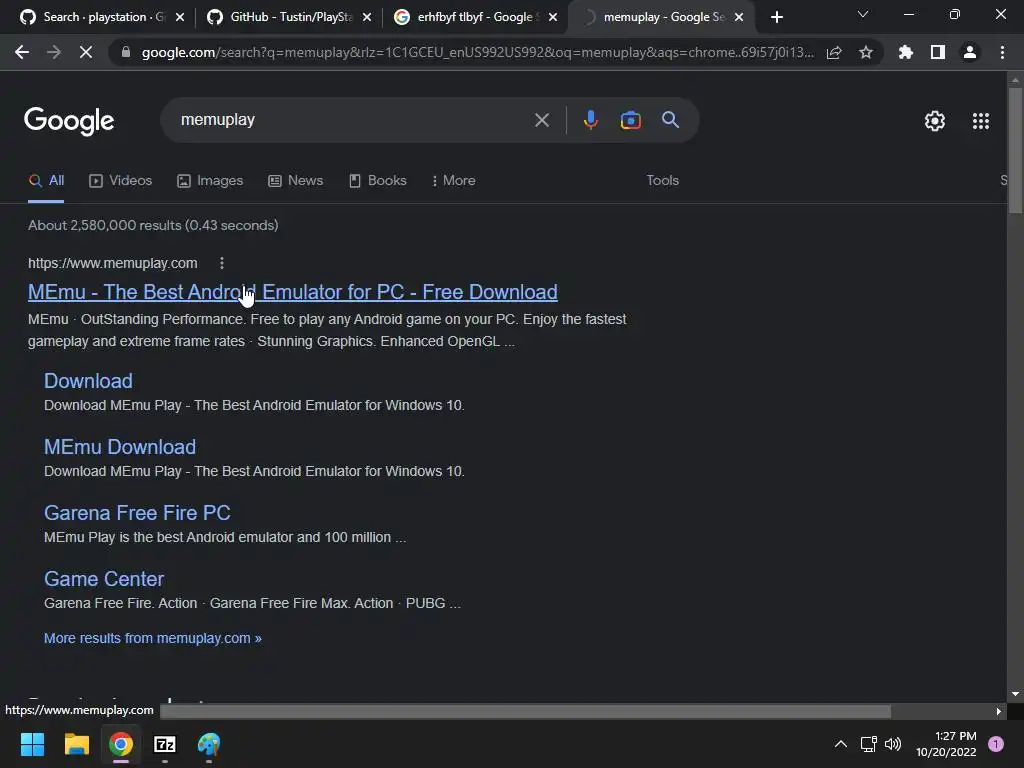Open the MEmu Best Android Emulator result

[293, 292]
